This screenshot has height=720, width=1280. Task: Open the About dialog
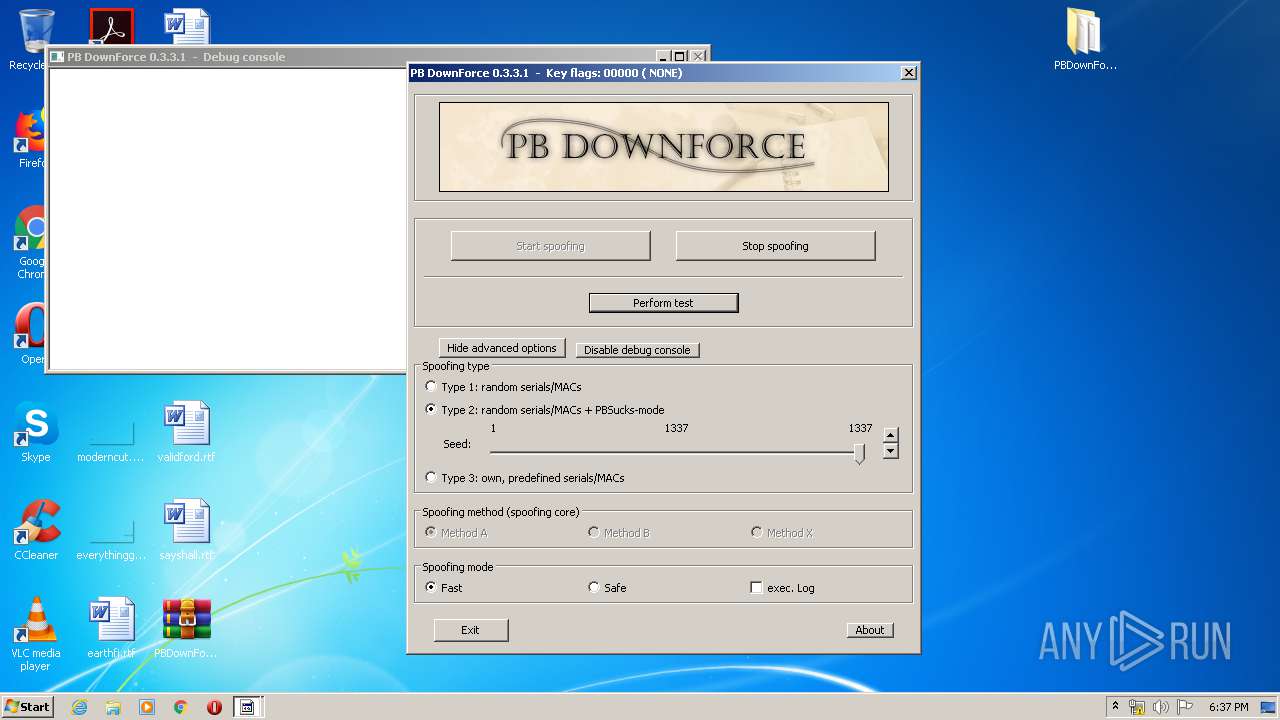(870, 630)
